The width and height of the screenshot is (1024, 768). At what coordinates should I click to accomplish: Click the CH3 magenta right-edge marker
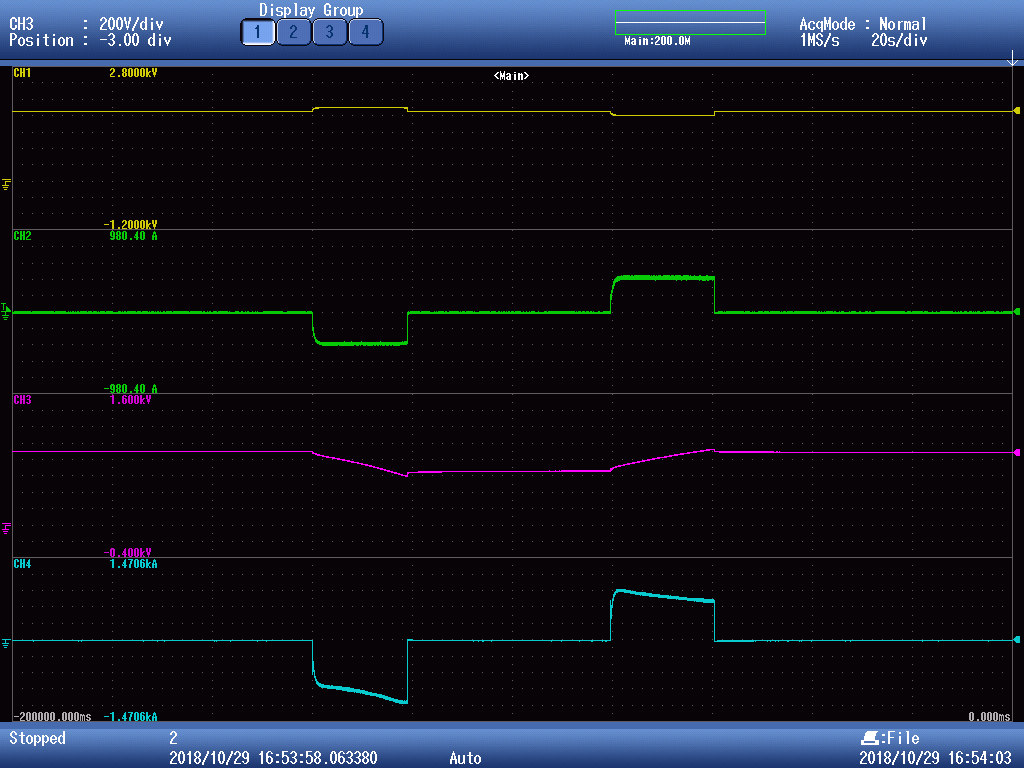click(x=1017, y=452)
